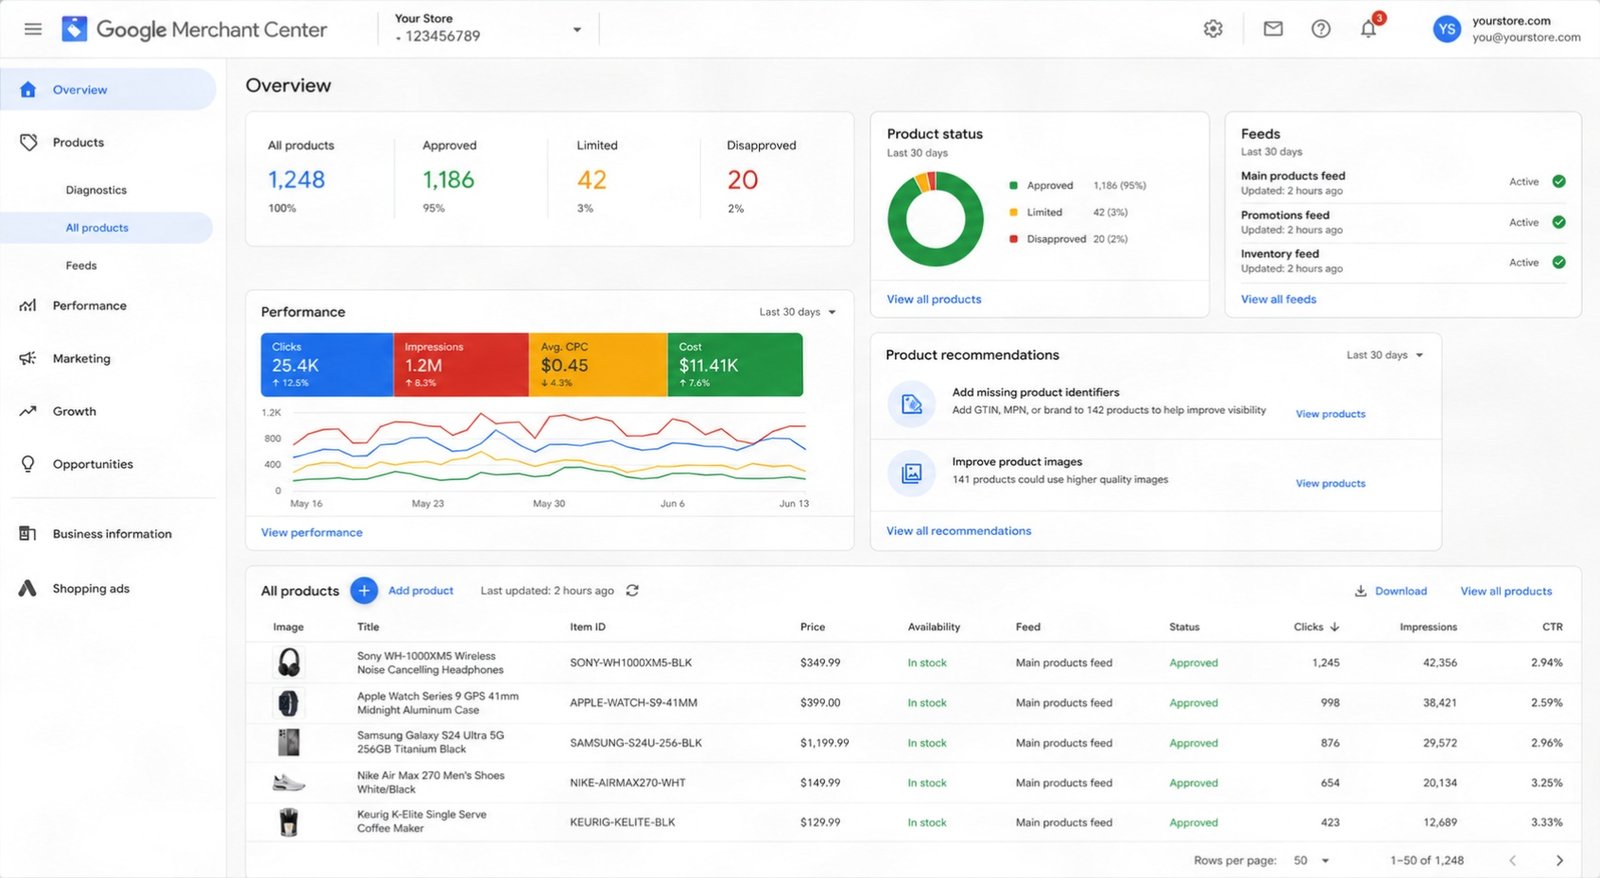Viewport: 1600px width, 878px height.
Task: Click the YS account avatar
Action: click(x=1447, y=29)
